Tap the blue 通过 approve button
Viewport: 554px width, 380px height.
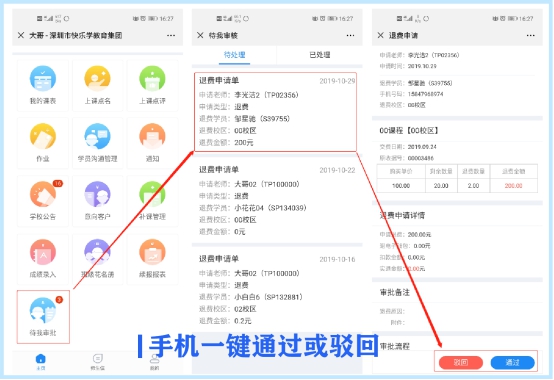click(x=512, y=362)
